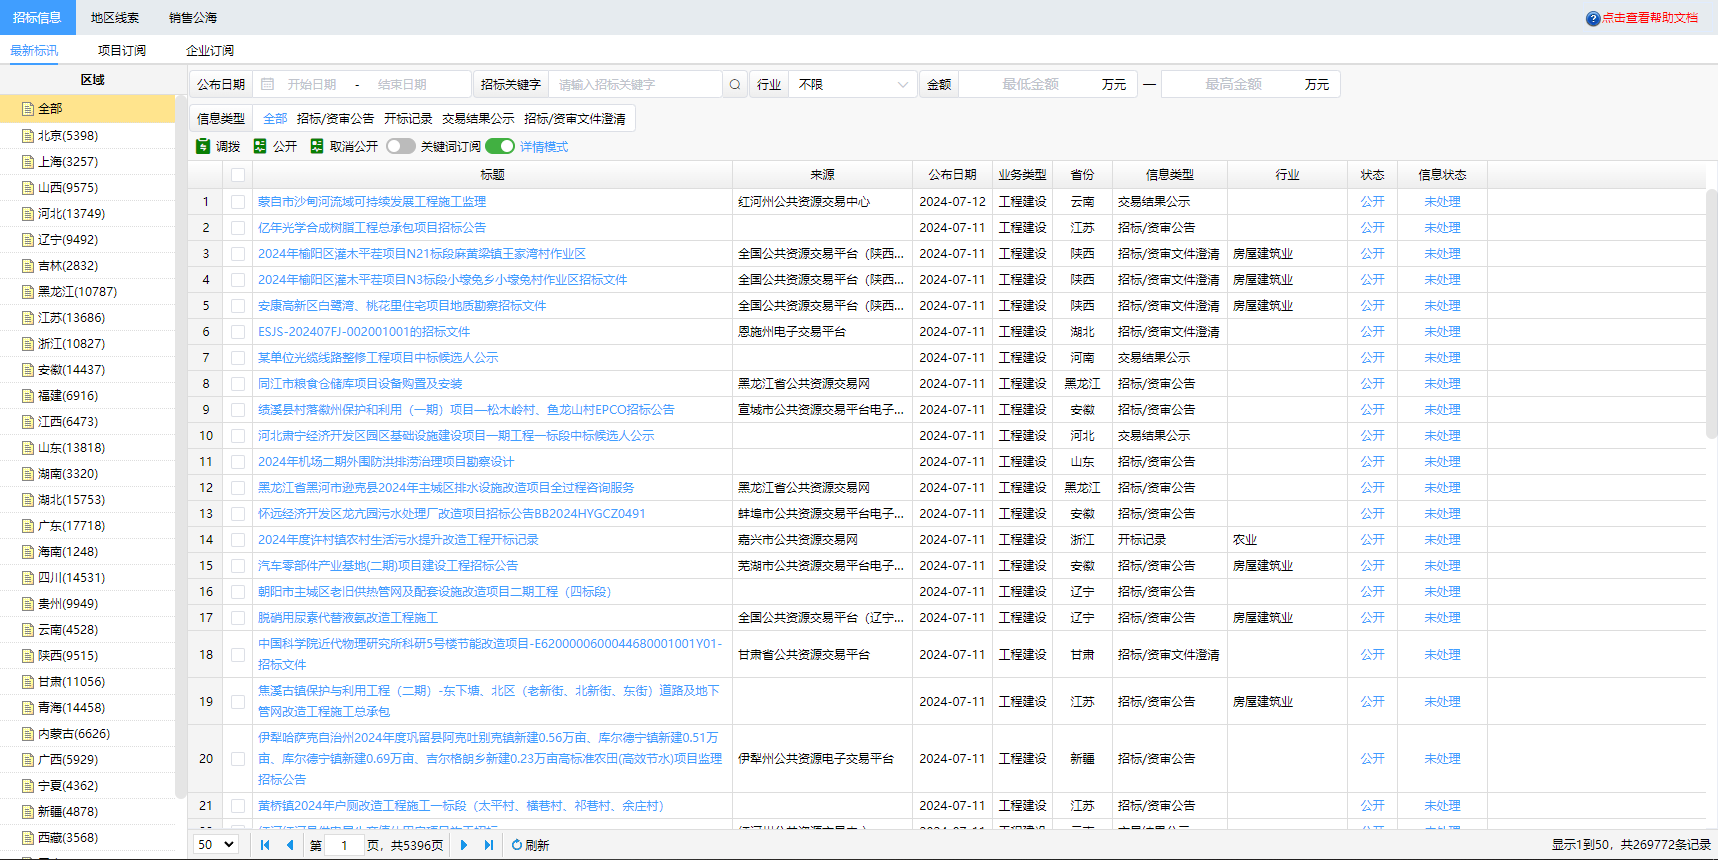Screen dimensions: 1718x860
Task: Click document icon next to 四川(14531)
Action: [x=28, y=577]
